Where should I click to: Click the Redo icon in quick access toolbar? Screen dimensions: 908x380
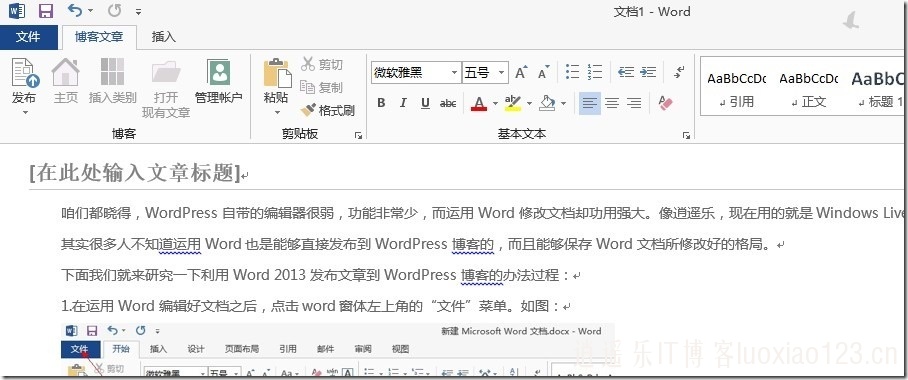coord(115,10)
